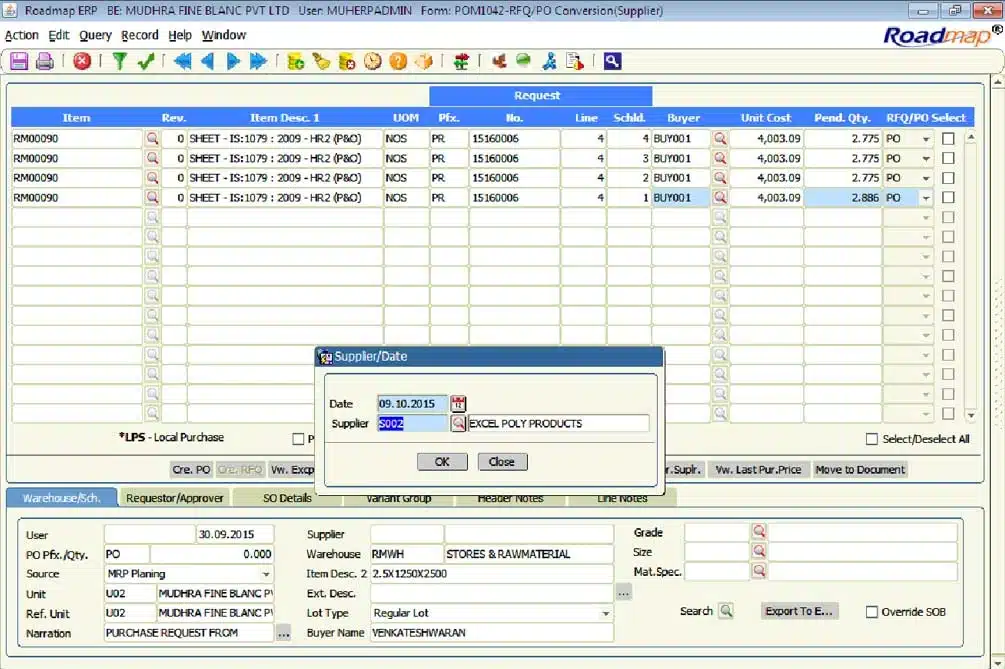Switch to Requestor/Approver tab
The height and width of the screenshot is (669, 1005).
click(x=174, y=498)
